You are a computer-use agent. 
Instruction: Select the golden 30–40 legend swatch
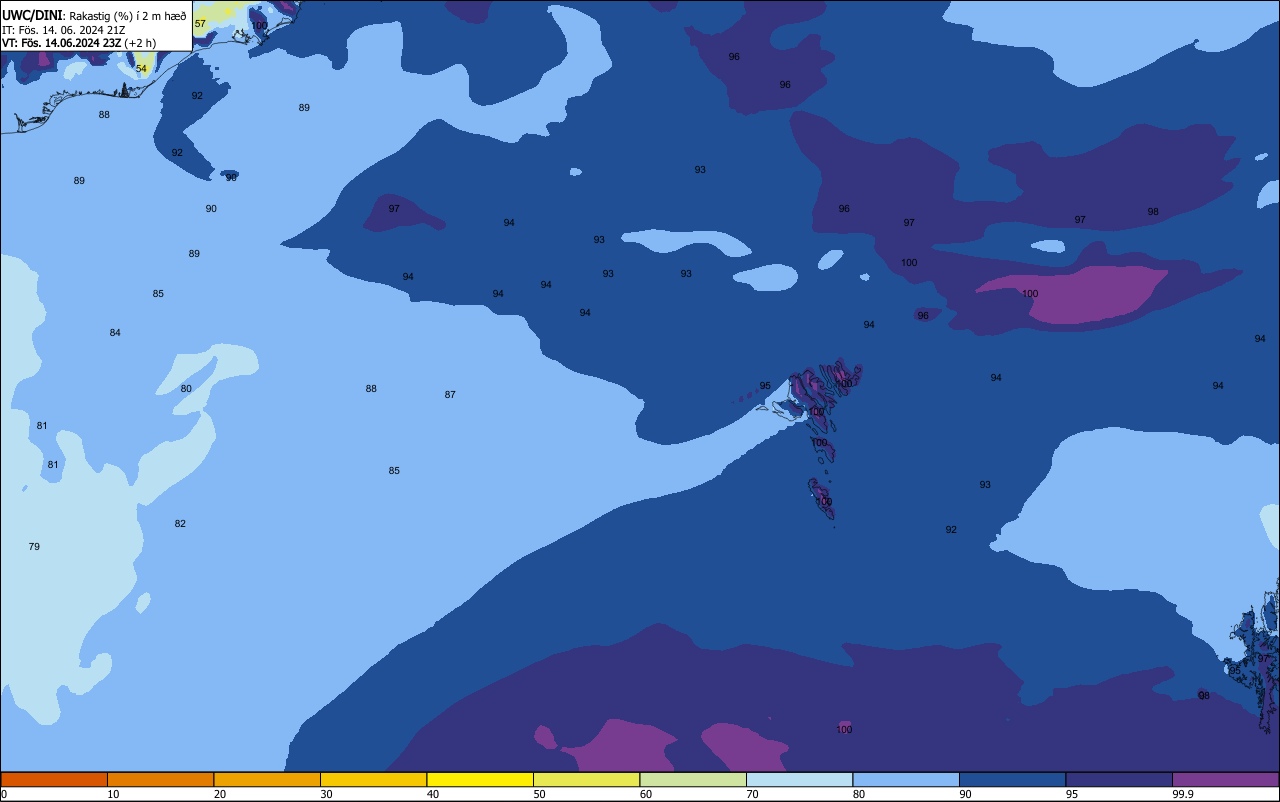pos(373,779)
